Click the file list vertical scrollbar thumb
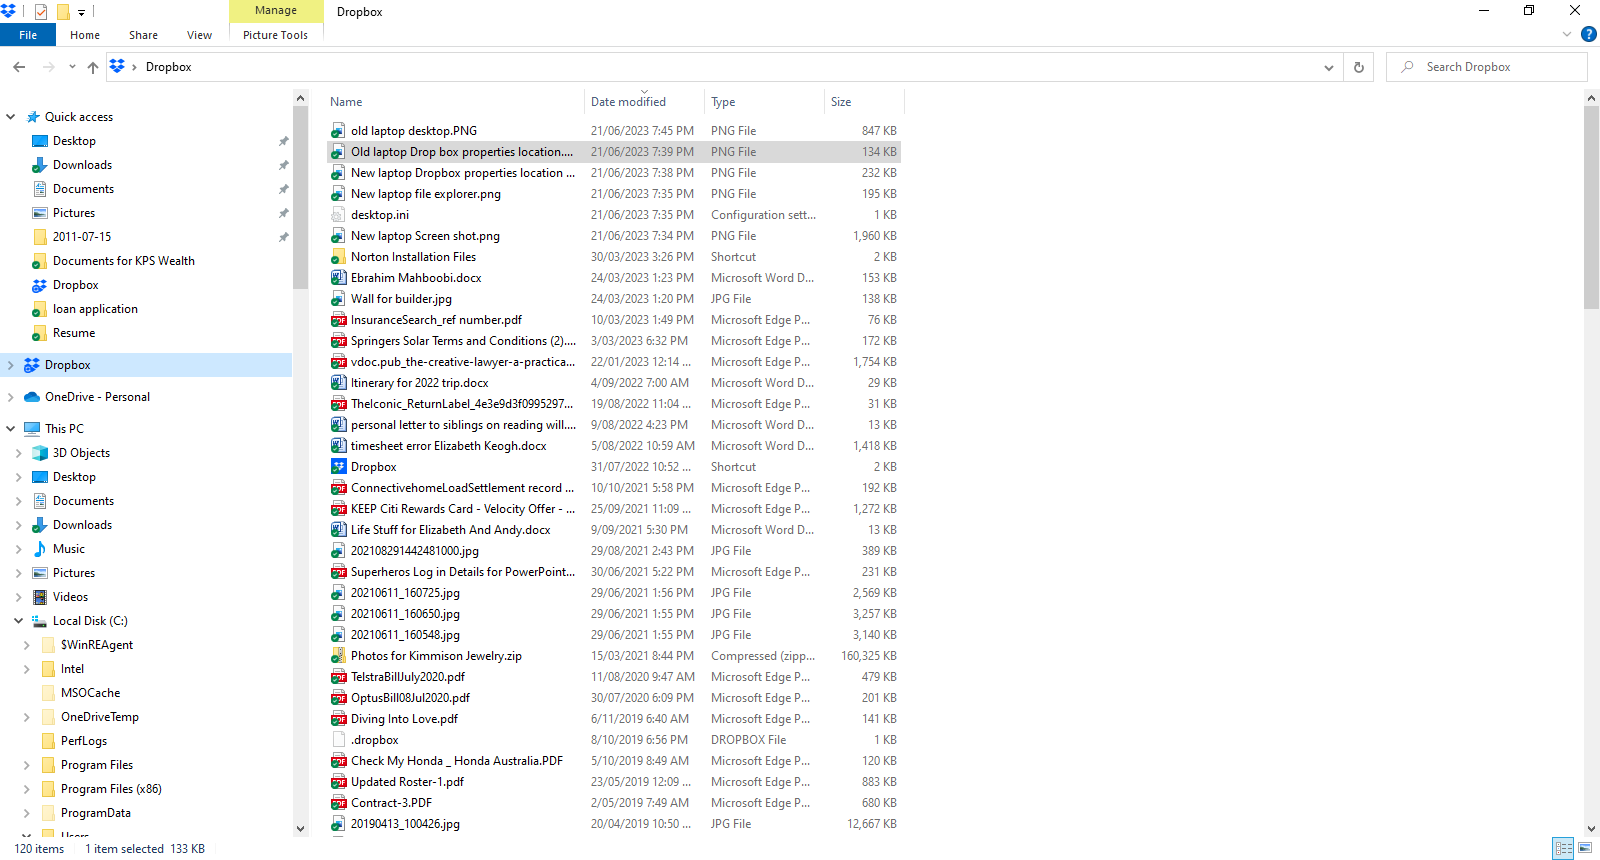This screenshot has width=1600, height=860. [x=1592, y=207]
